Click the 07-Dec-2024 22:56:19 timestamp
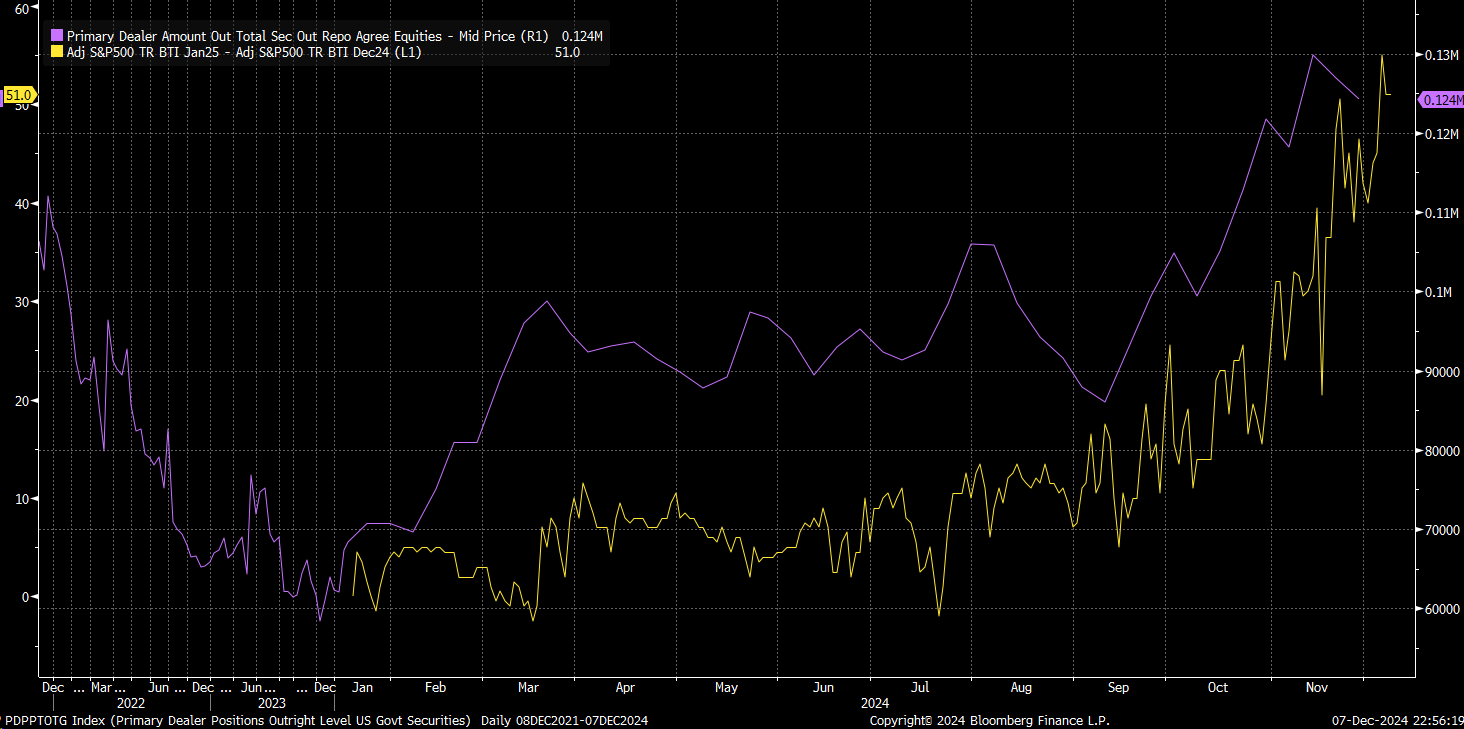 tap(1396, 720)
